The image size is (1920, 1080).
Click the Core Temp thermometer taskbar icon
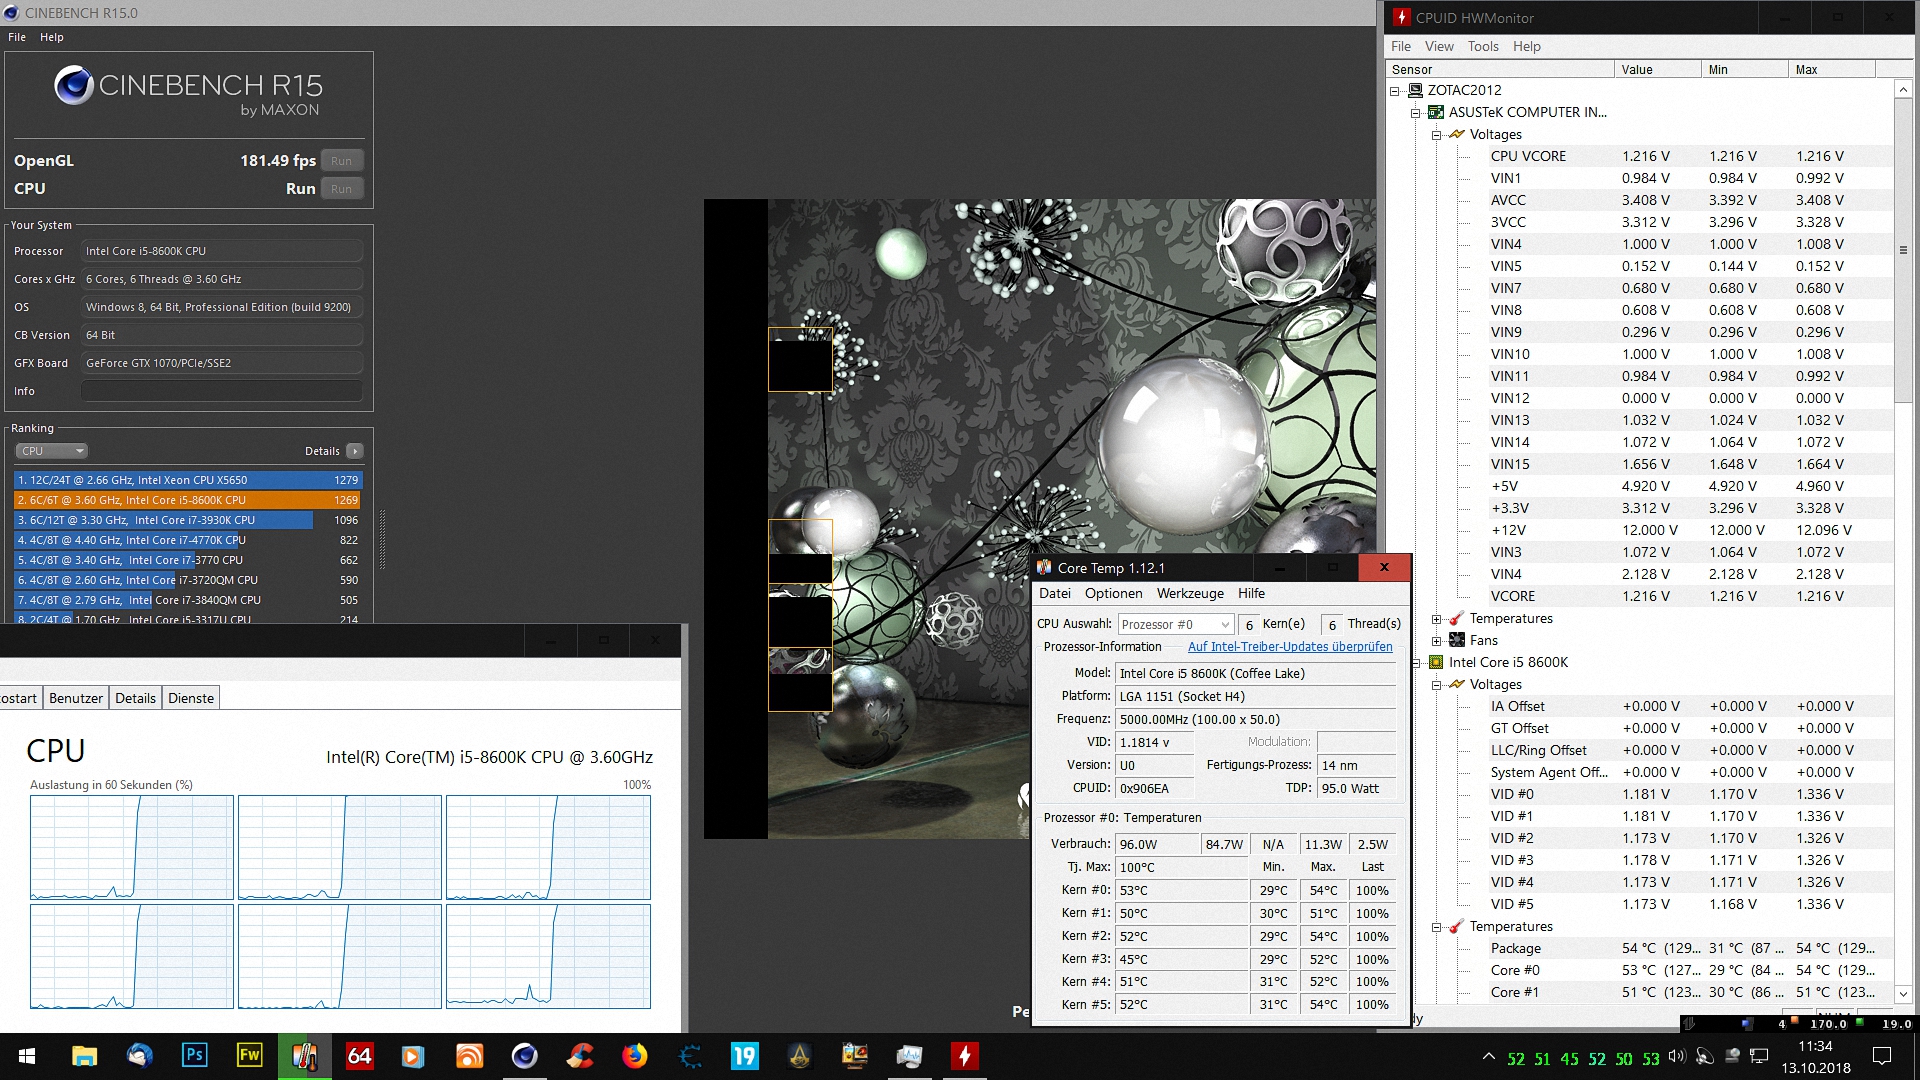point(304,1056)
